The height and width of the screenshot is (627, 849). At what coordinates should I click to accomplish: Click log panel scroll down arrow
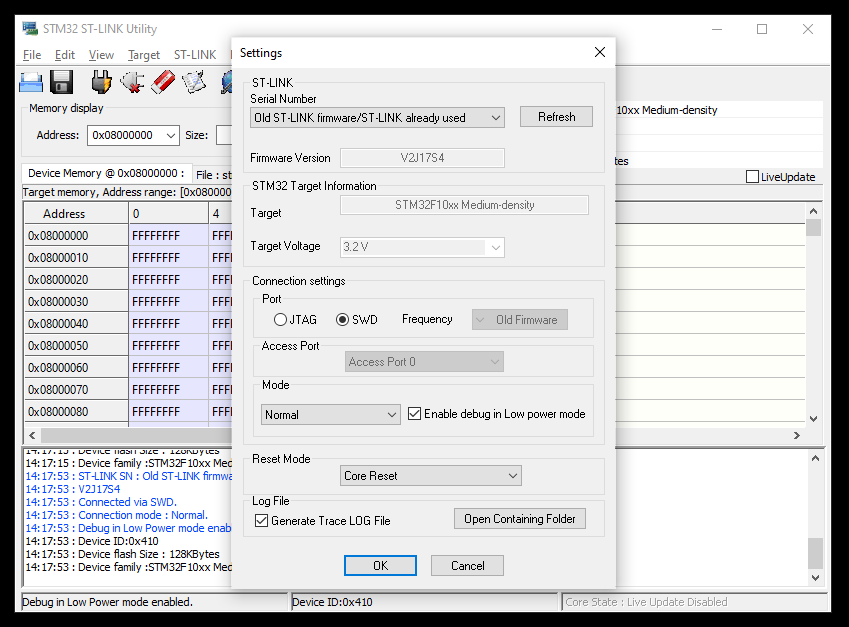[x=815, y=578]
